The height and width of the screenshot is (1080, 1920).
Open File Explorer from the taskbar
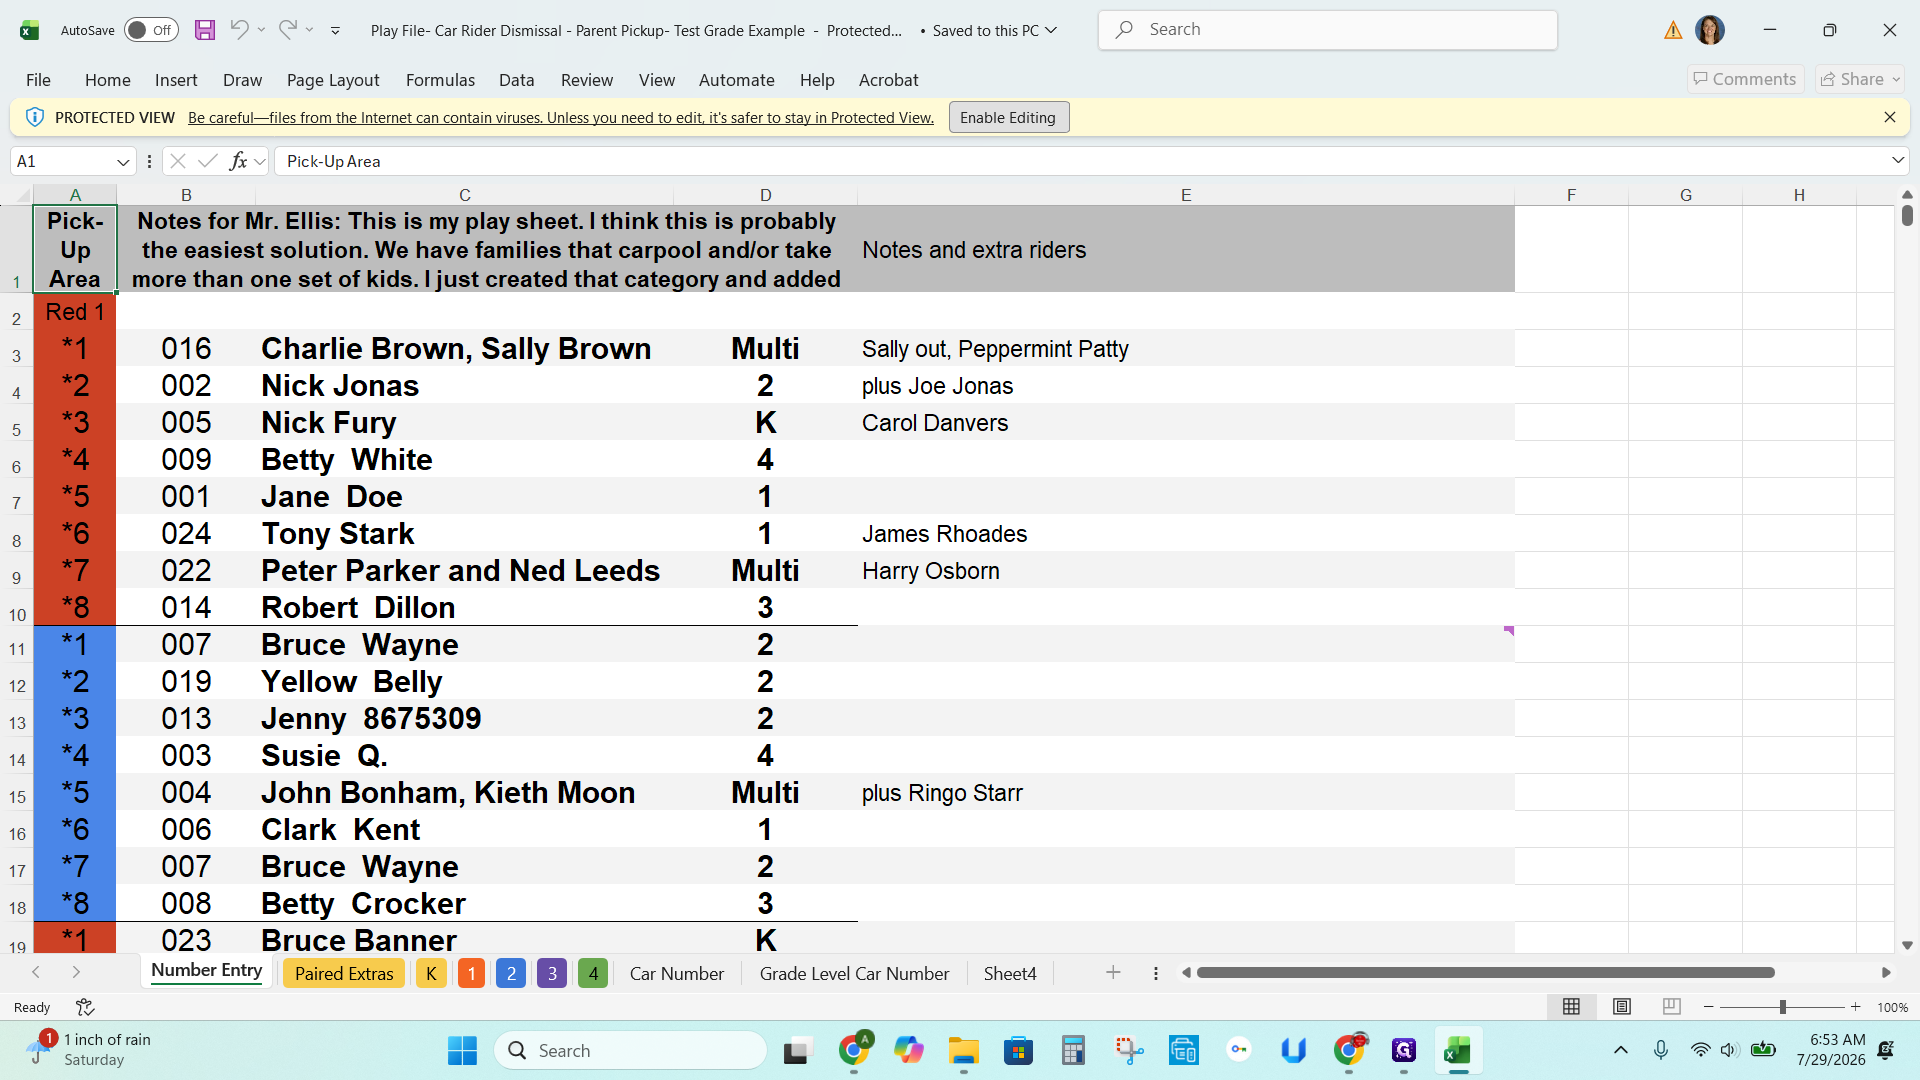tap(964, 1051)
